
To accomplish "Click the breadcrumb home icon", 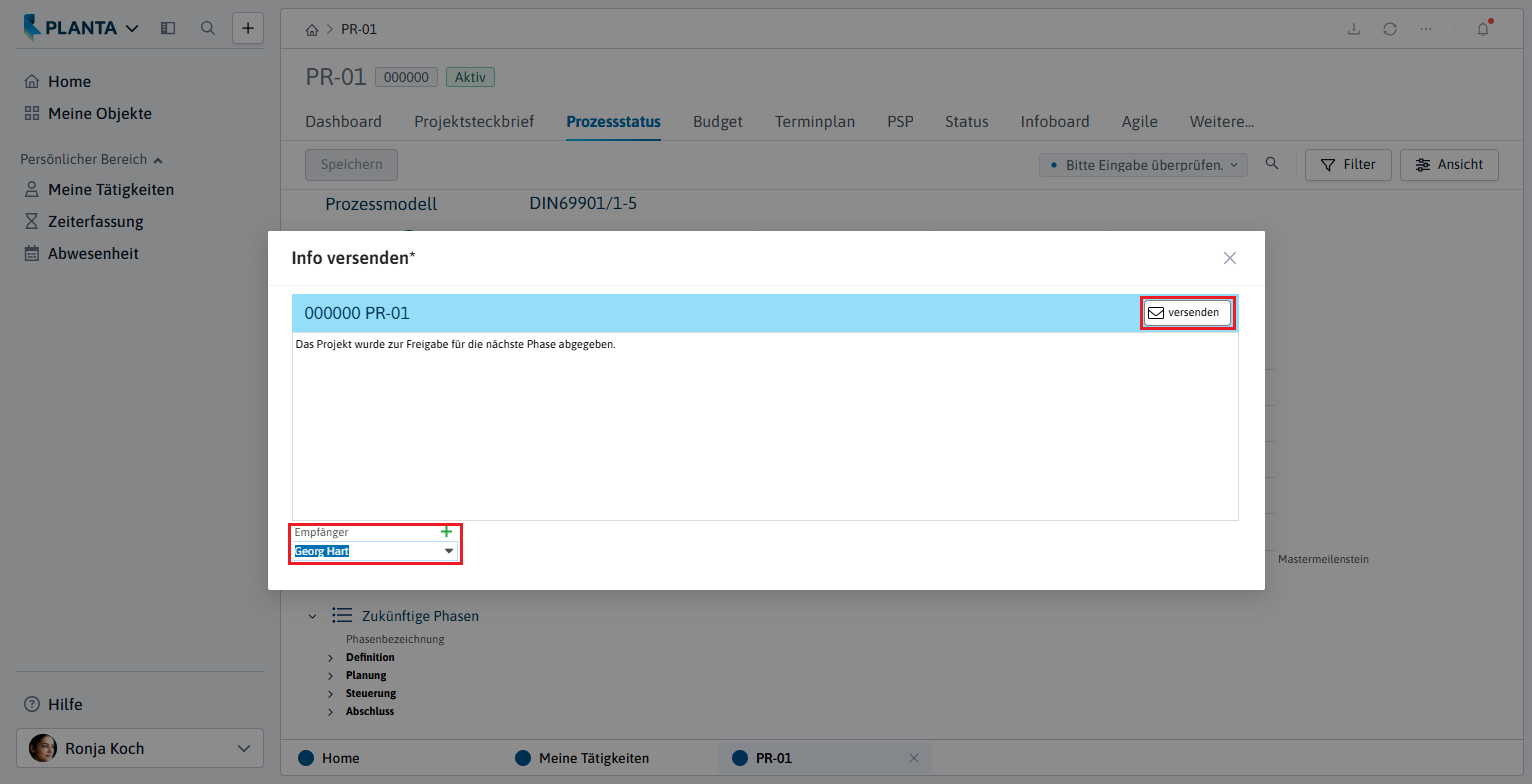I will (312, 30).
